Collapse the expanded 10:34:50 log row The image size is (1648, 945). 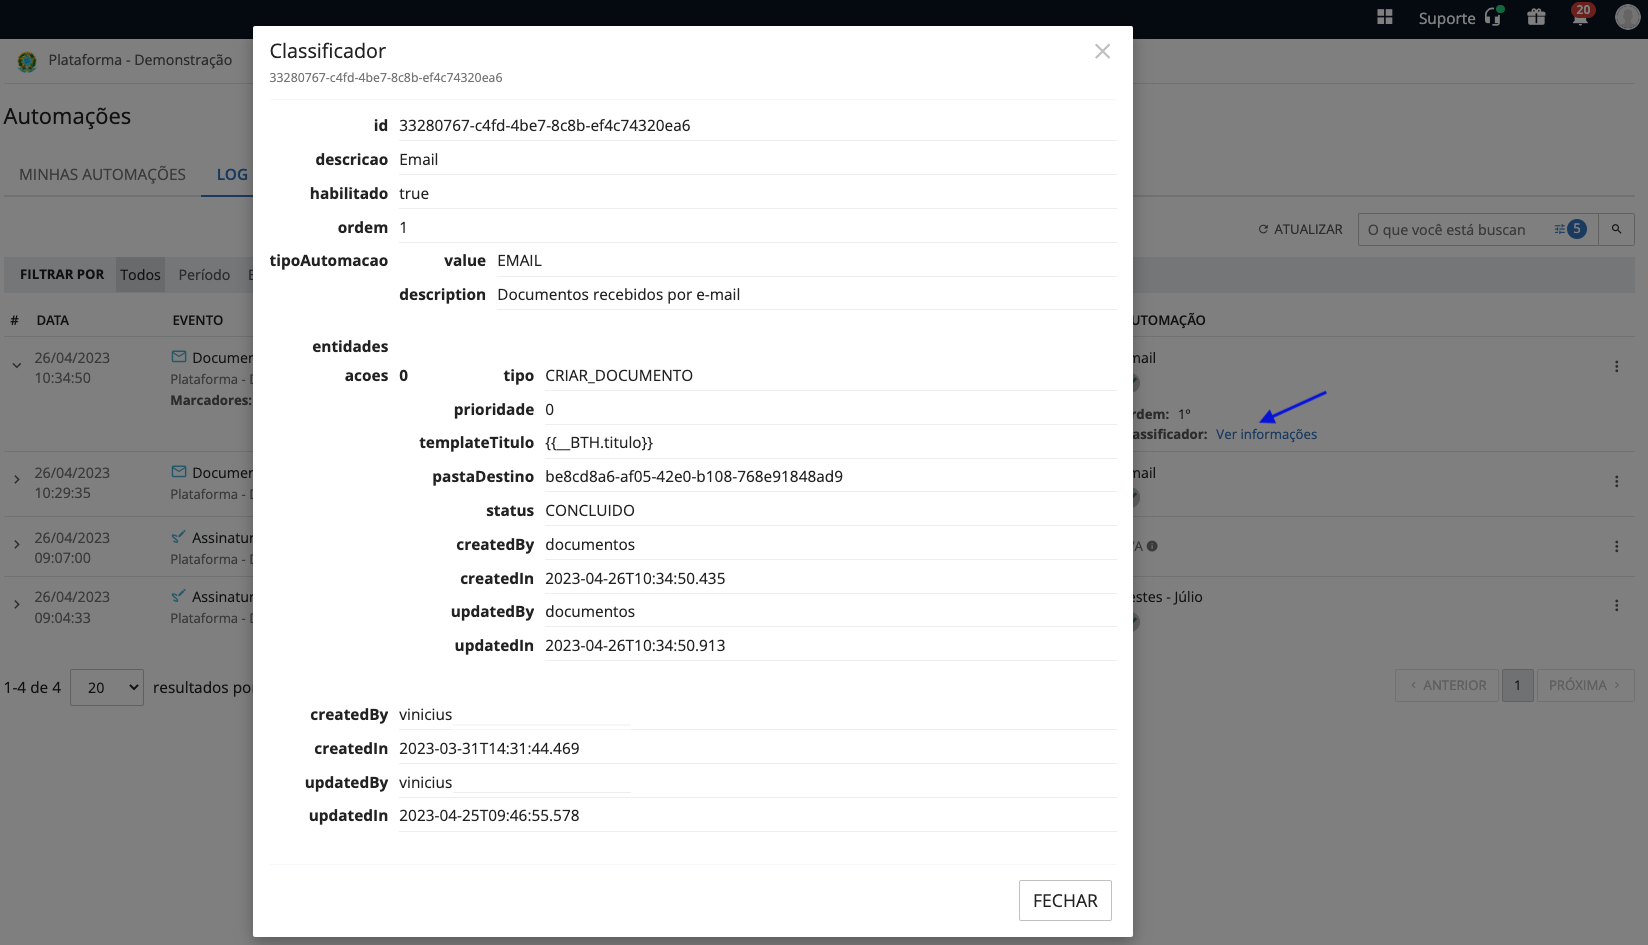17,366
